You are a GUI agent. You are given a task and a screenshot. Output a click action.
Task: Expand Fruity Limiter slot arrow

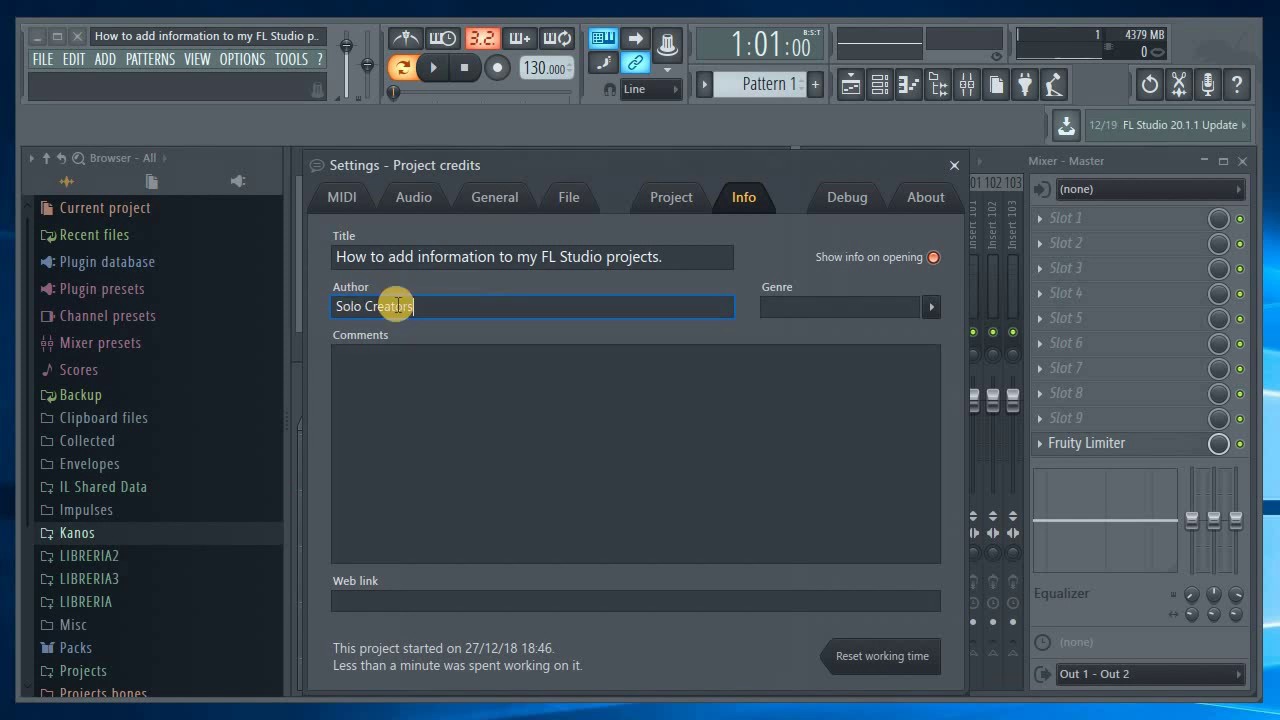click(1040, 443)
